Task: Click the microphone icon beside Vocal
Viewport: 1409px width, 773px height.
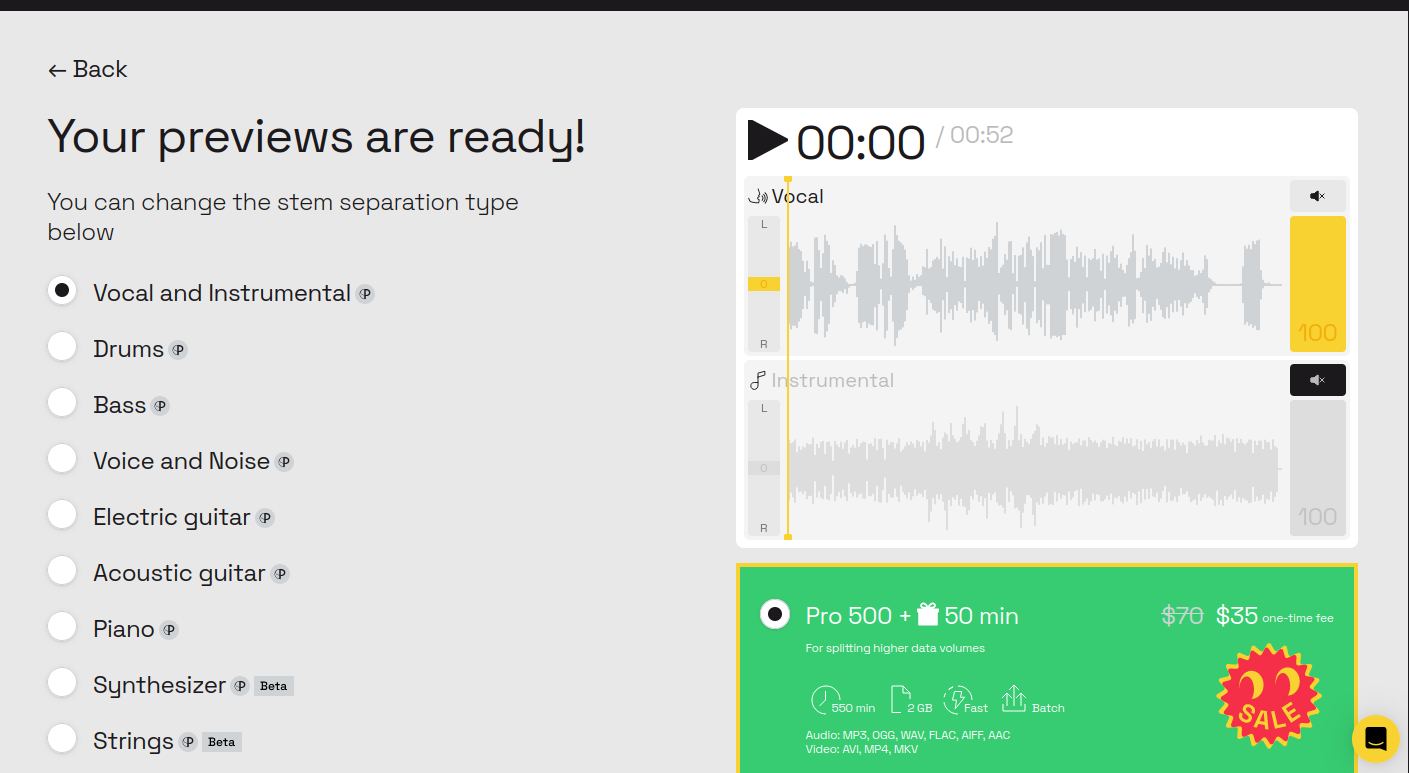Action: (x=760, y=195)
